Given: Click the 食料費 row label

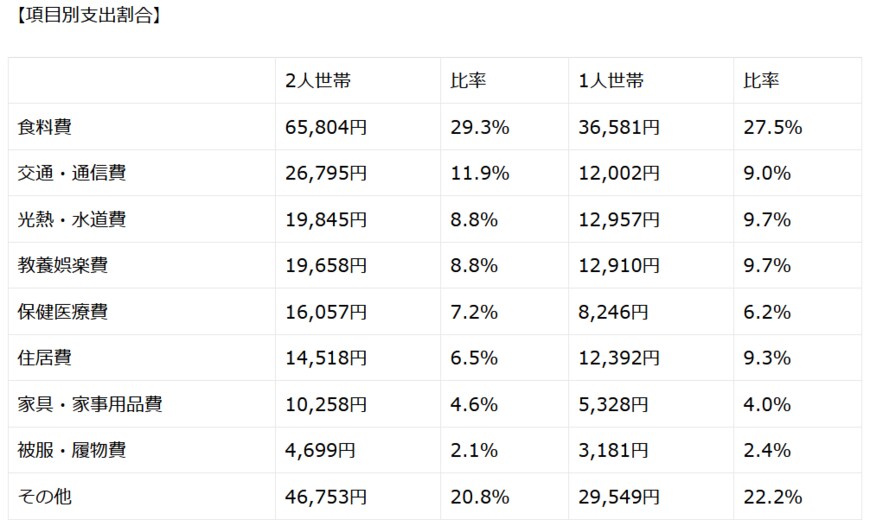Looking at the screenshot, I should [x=45, y=127].
